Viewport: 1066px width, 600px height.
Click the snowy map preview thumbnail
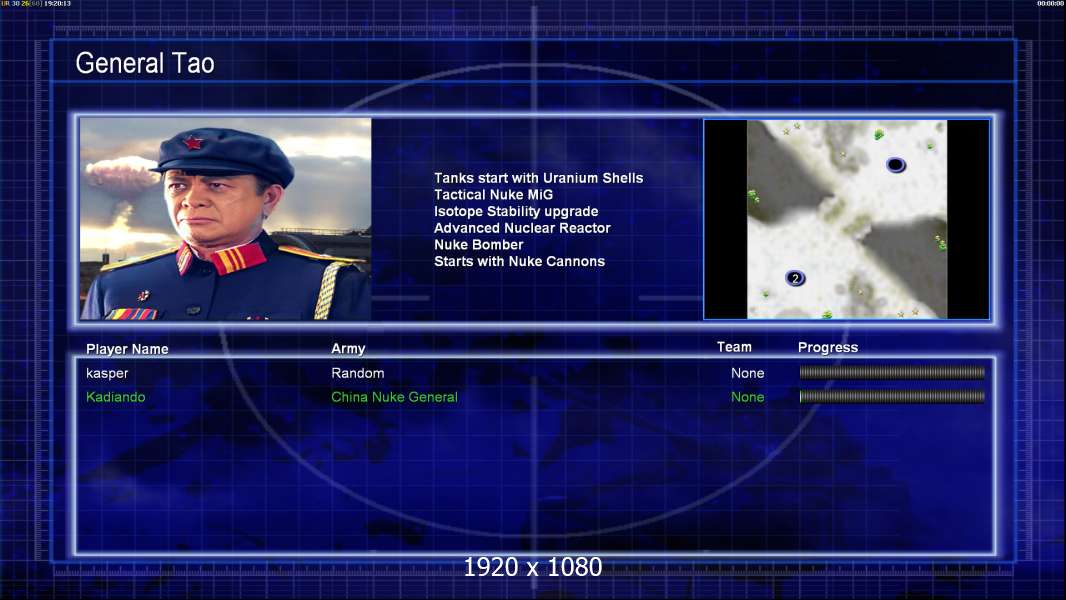pyautogui.click(x=846, y=219)
